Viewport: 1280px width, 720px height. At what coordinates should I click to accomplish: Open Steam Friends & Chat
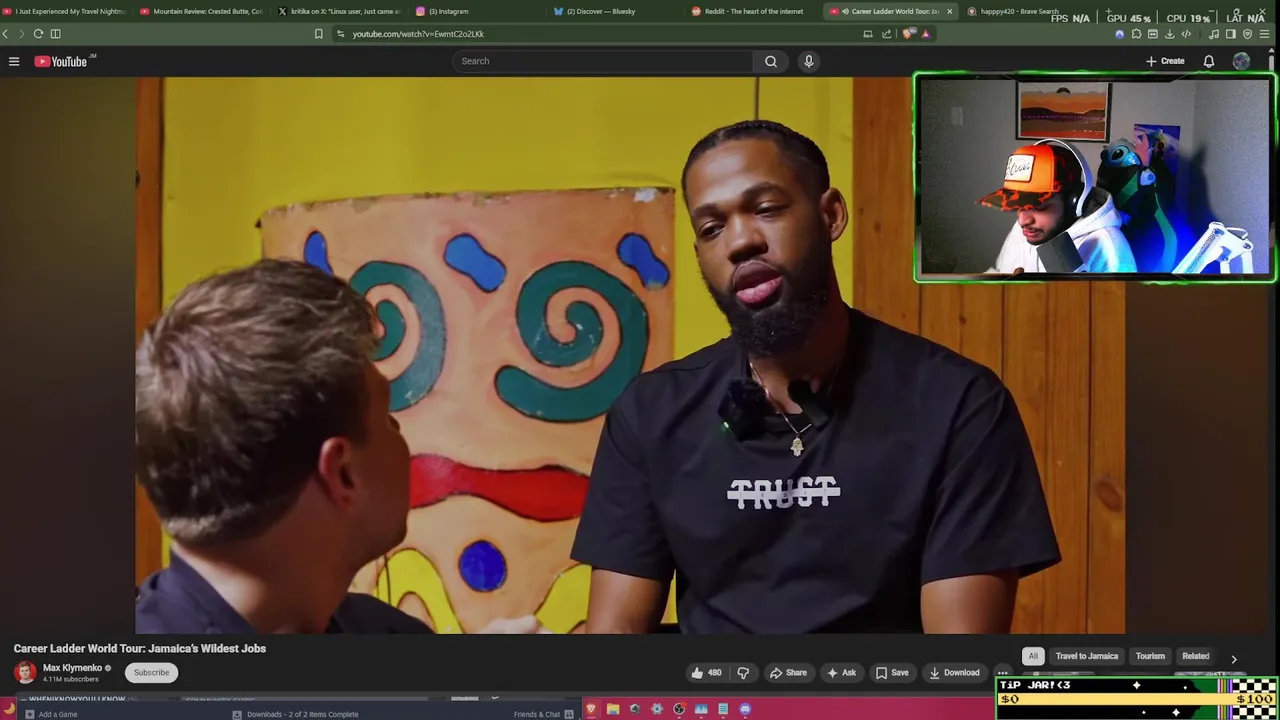click(x=543, y=714)
